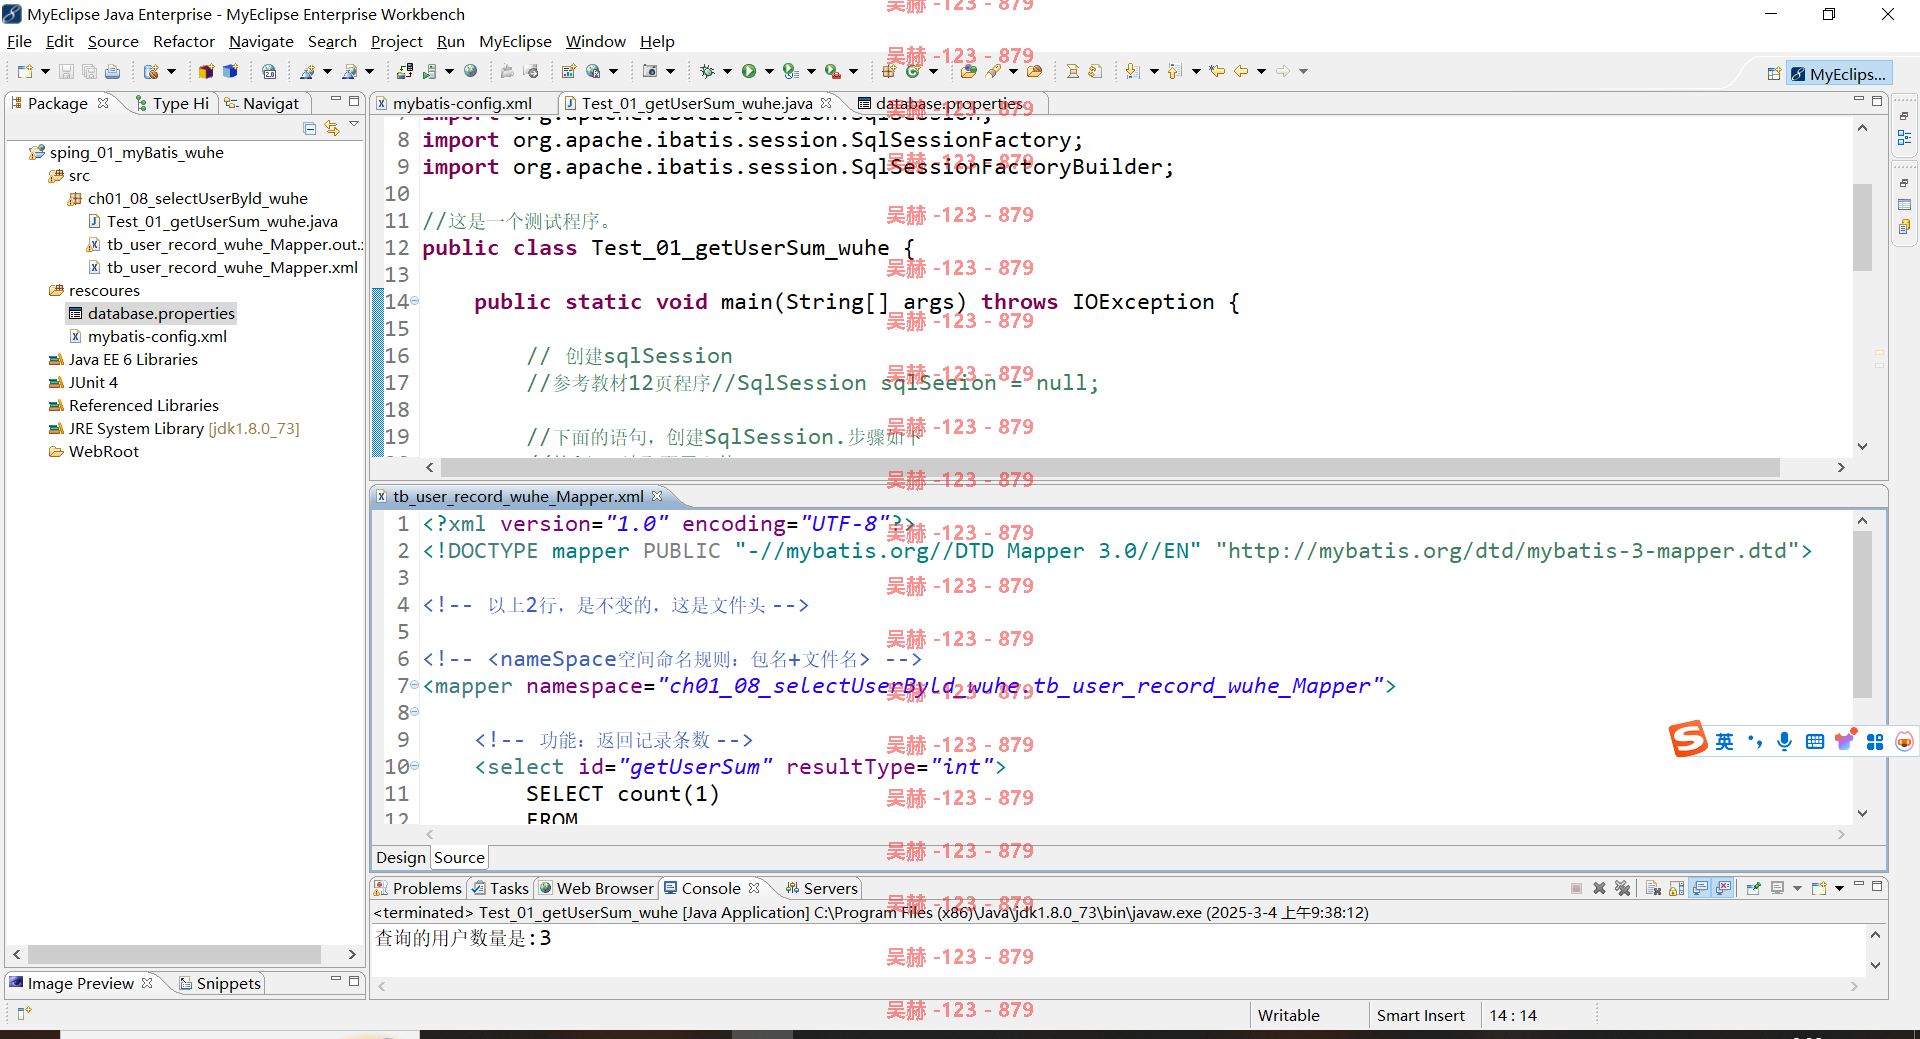Click Remove Launch icon in Console toolbar

pos(1599,888)
